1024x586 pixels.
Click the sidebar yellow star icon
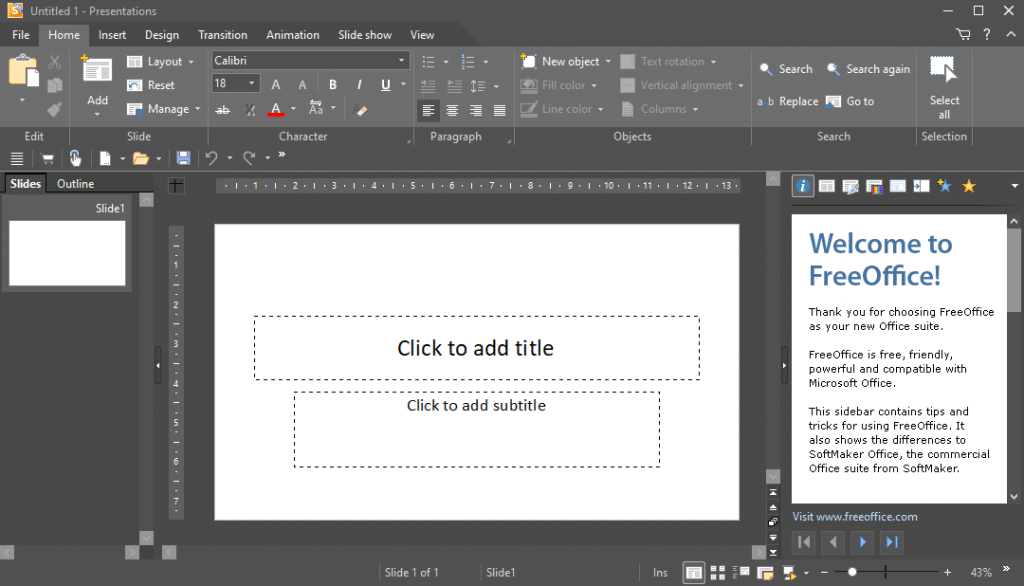(x=968, y=186)
